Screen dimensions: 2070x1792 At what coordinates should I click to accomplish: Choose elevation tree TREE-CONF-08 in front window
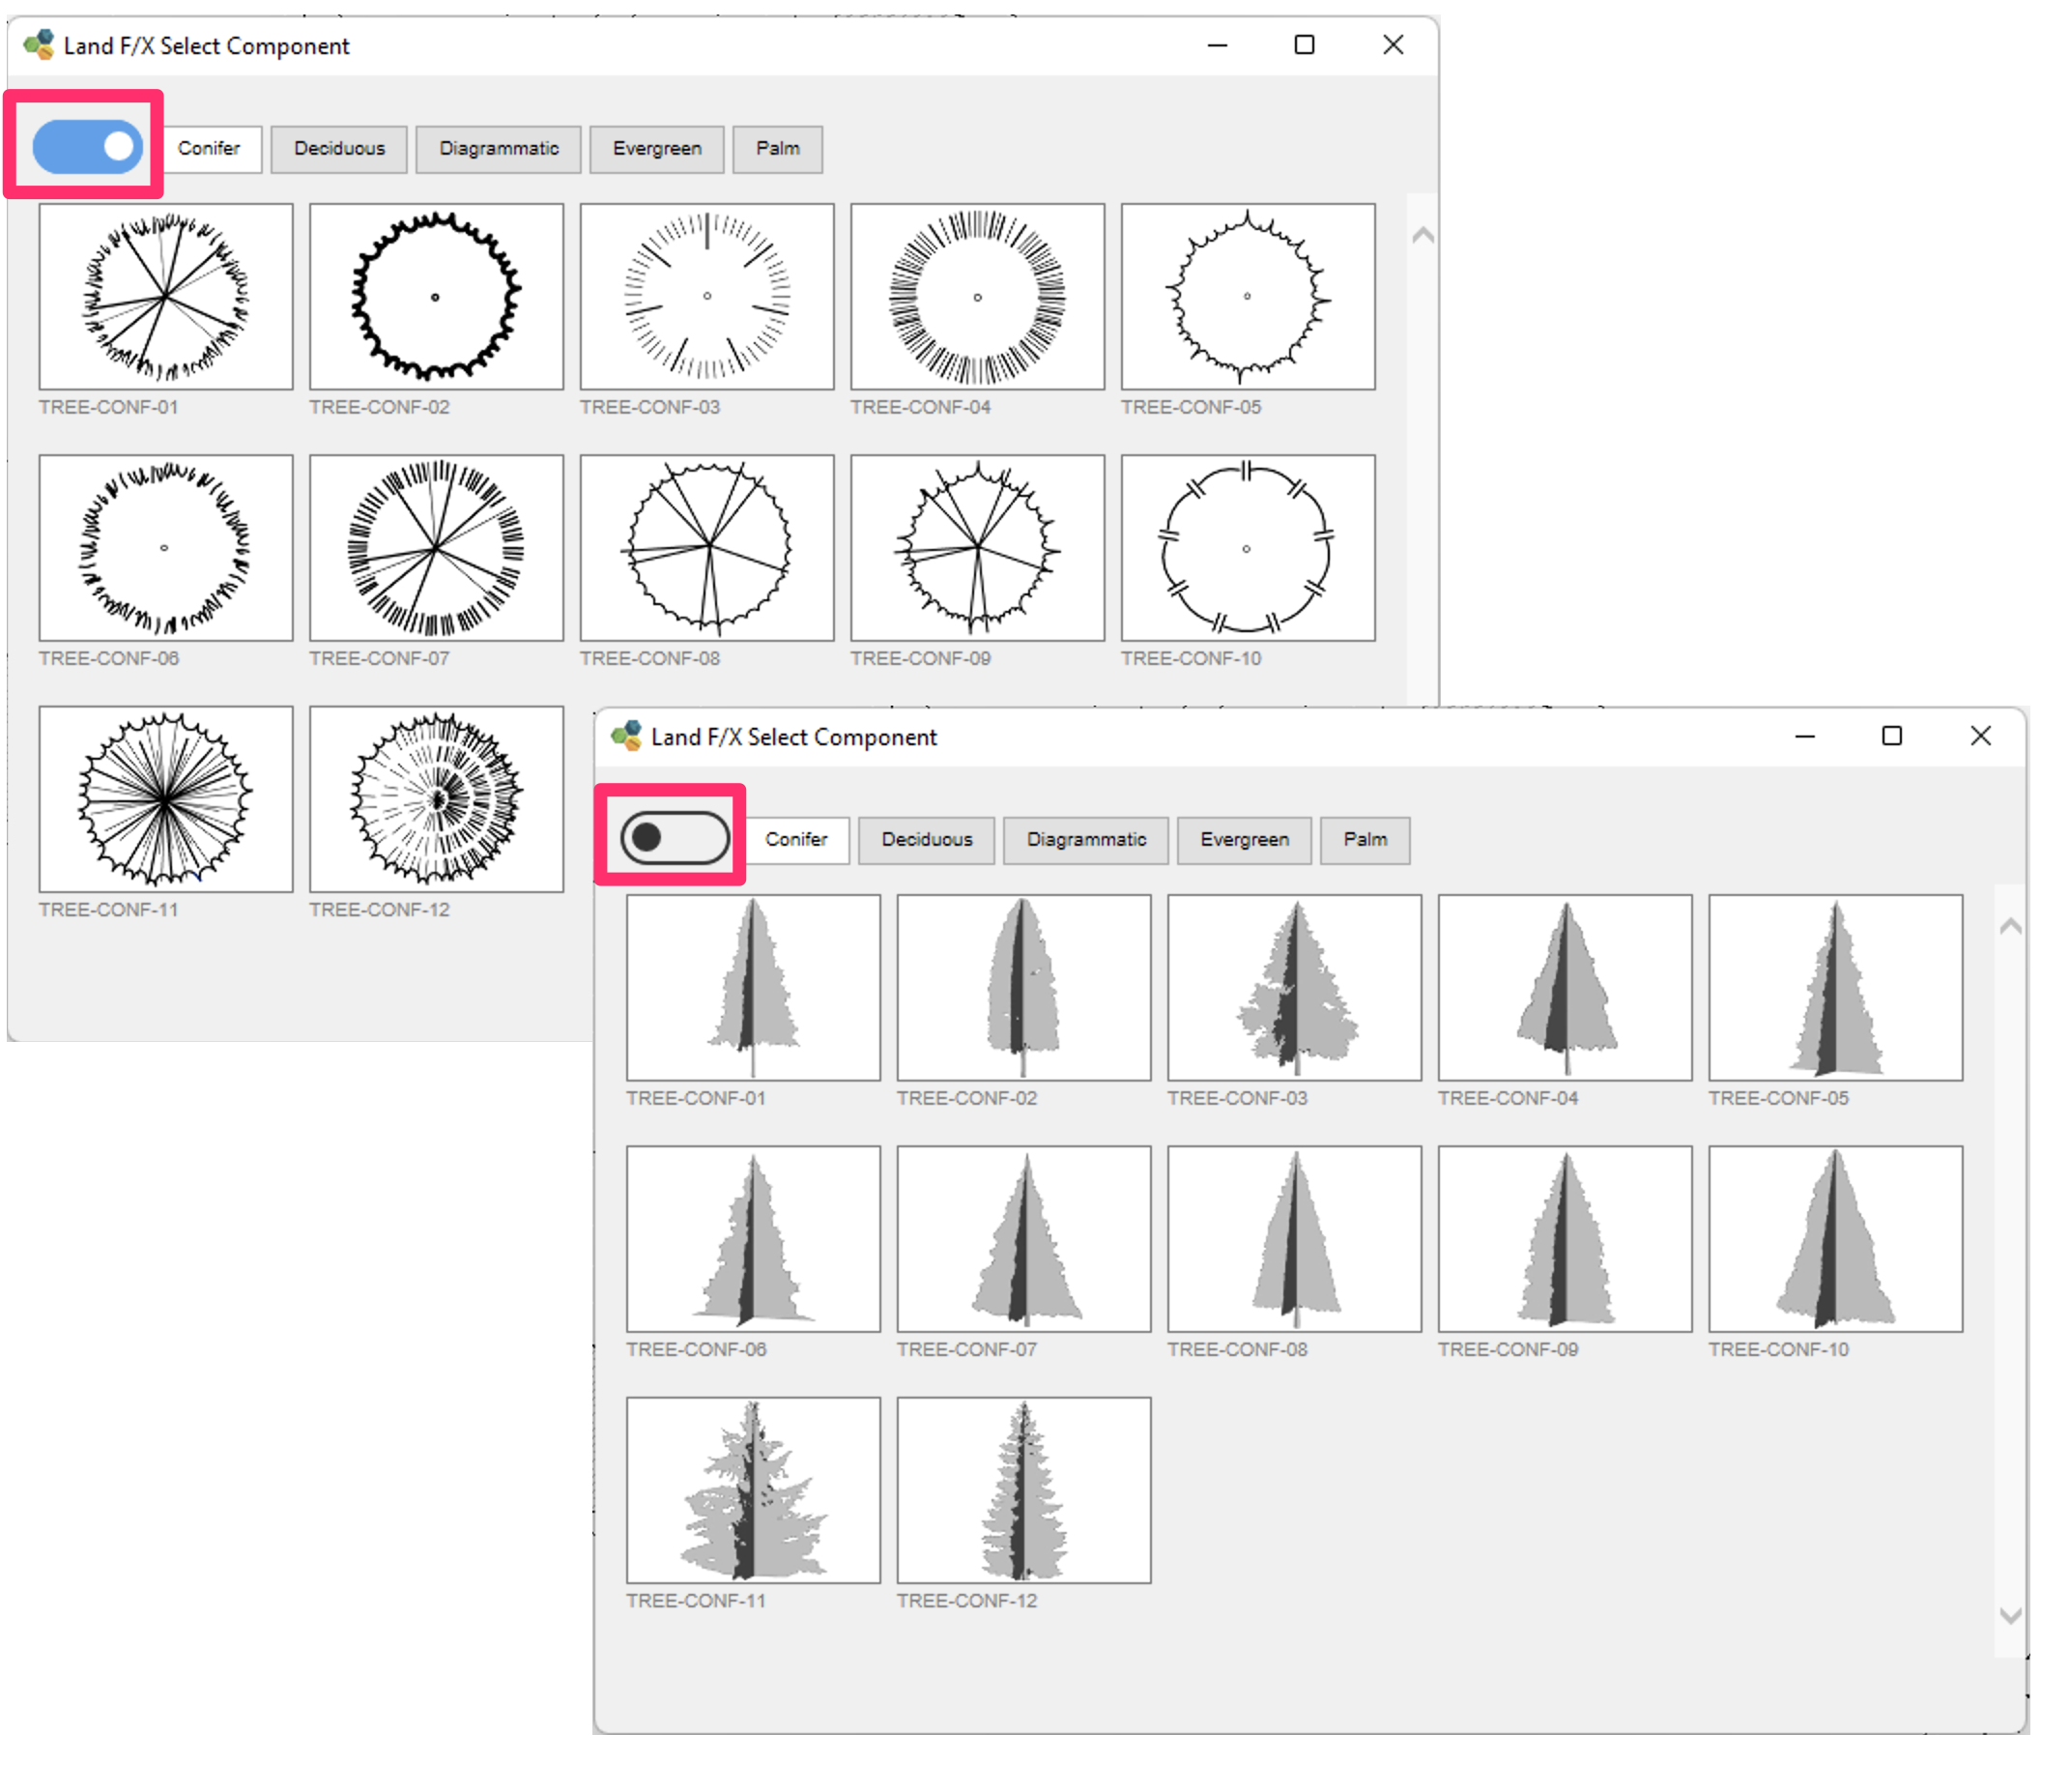click(x=1295, y=1239)
